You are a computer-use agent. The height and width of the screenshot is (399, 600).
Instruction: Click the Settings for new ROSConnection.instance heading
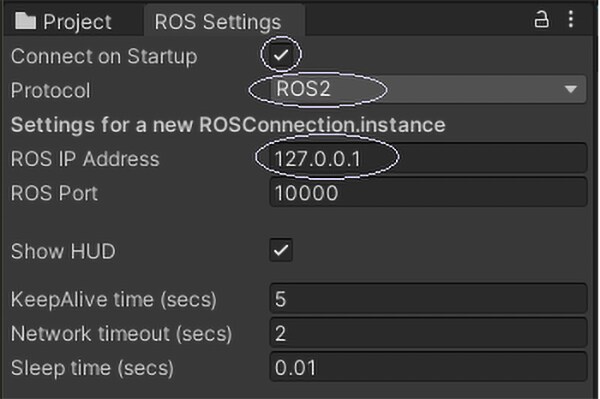tap(228, 125)
